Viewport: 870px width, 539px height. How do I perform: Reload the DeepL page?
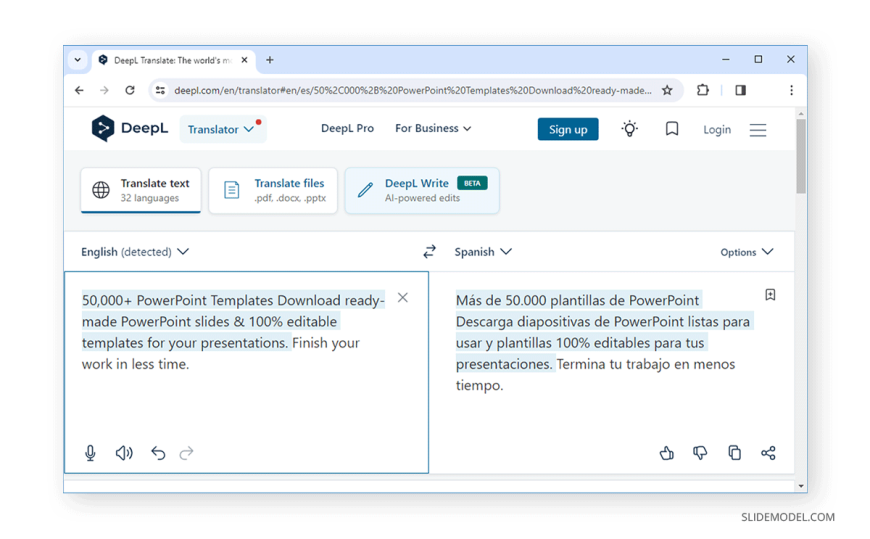click(130, 90)
